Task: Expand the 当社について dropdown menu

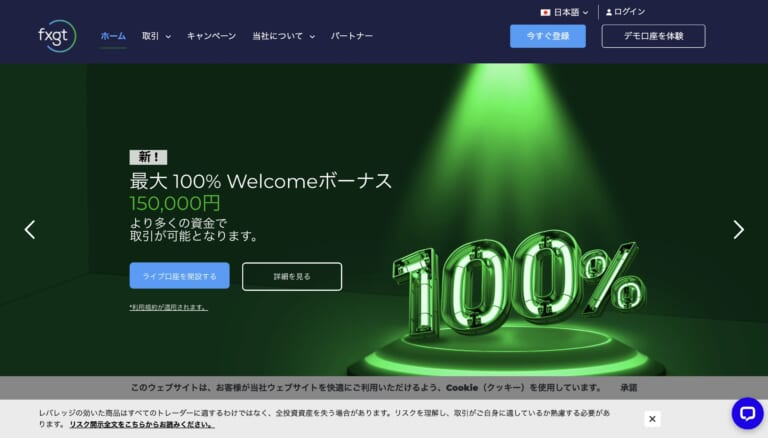Action: coord(283,36)
